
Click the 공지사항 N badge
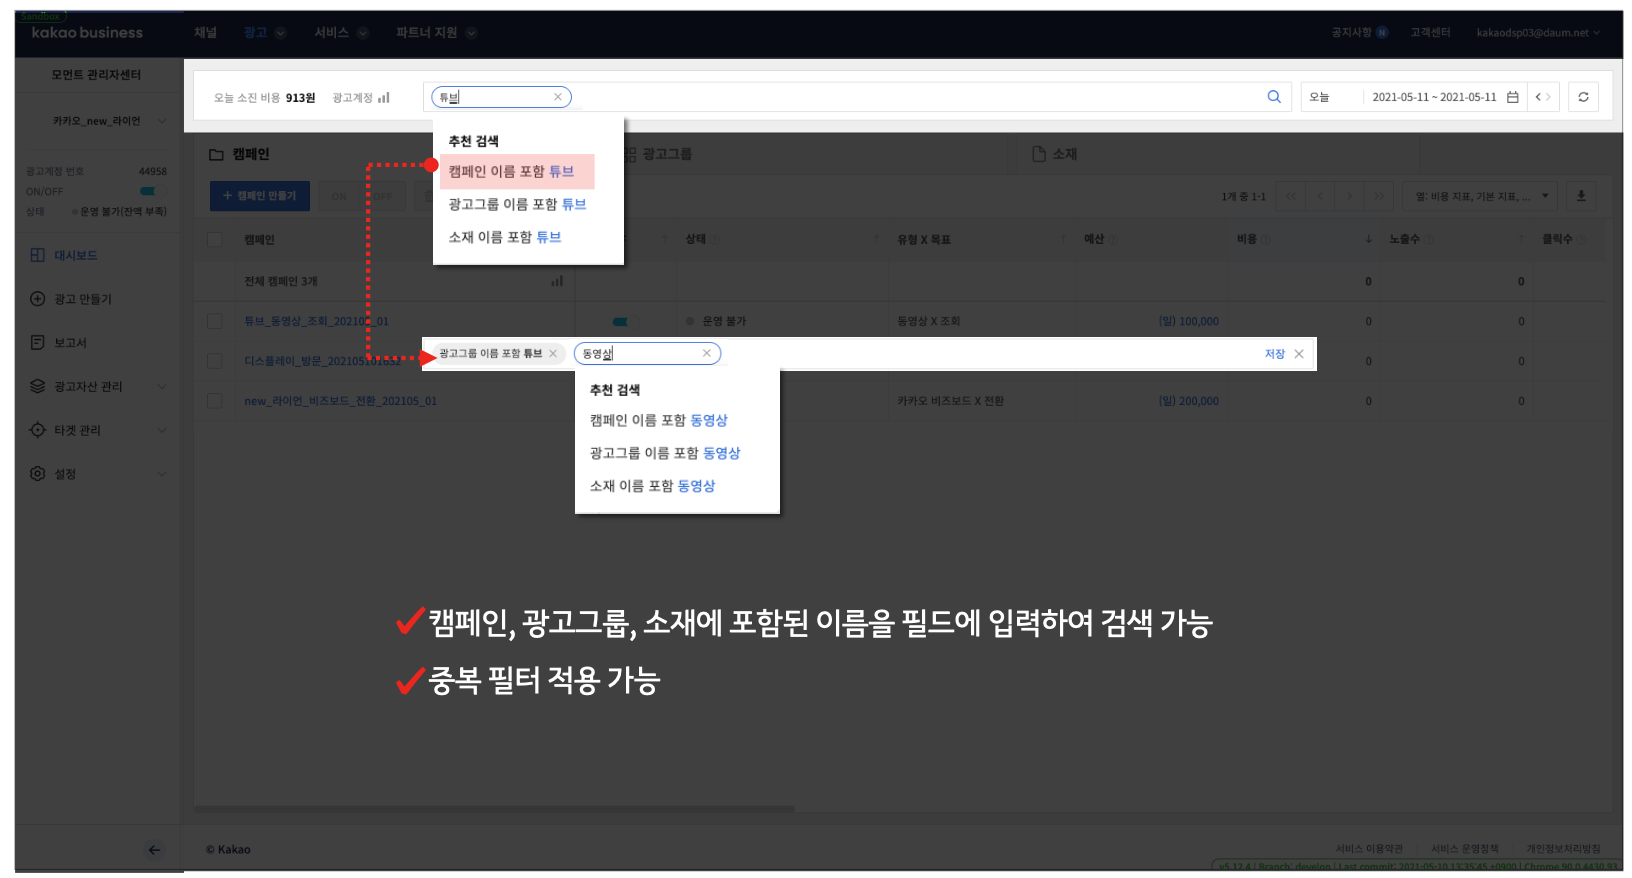point(1382,33)
